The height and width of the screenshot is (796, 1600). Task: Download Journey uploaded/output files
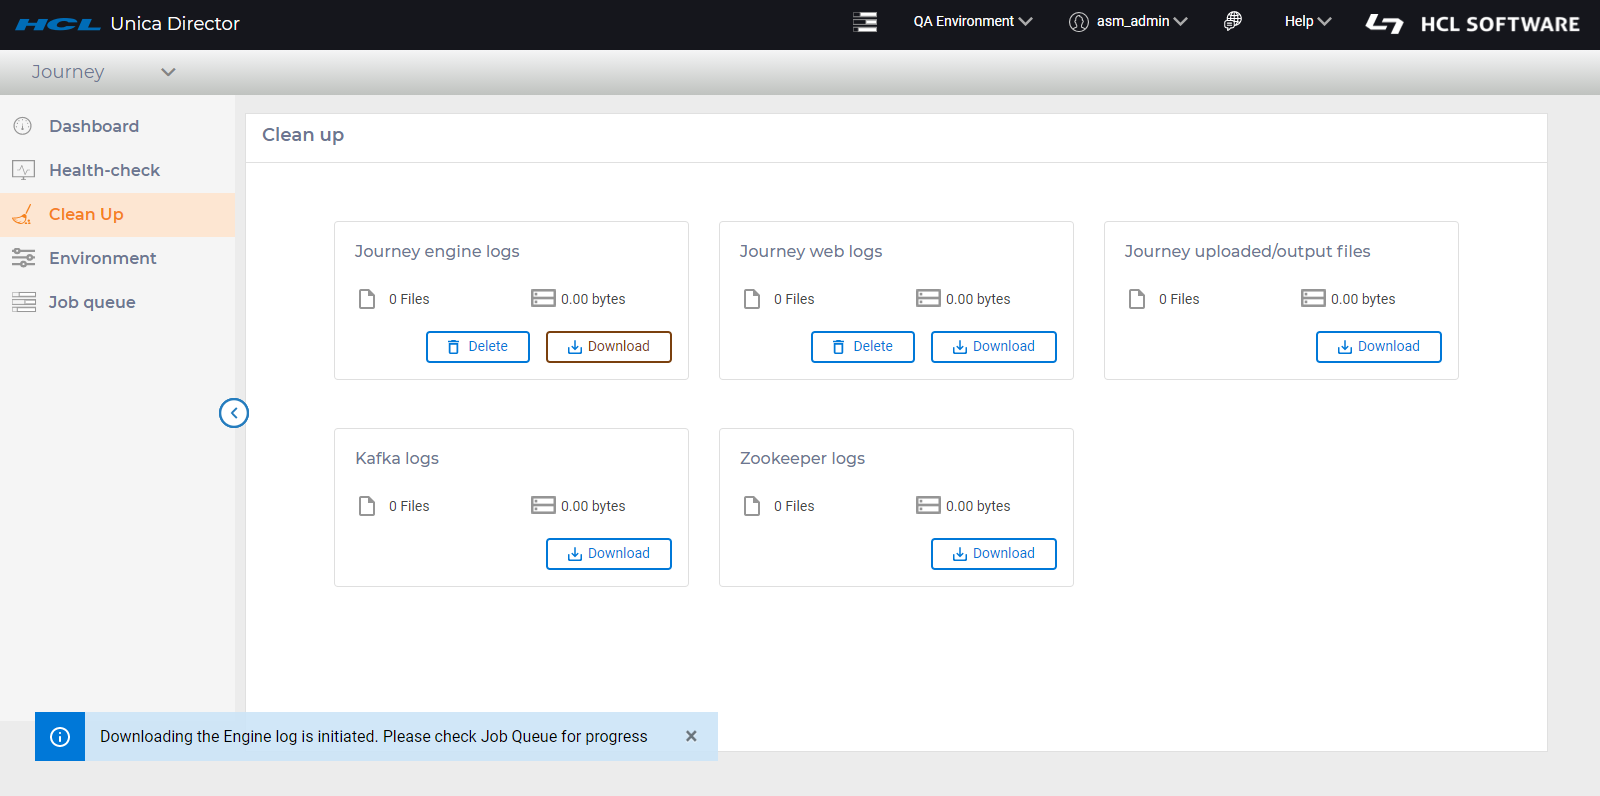1378,347
